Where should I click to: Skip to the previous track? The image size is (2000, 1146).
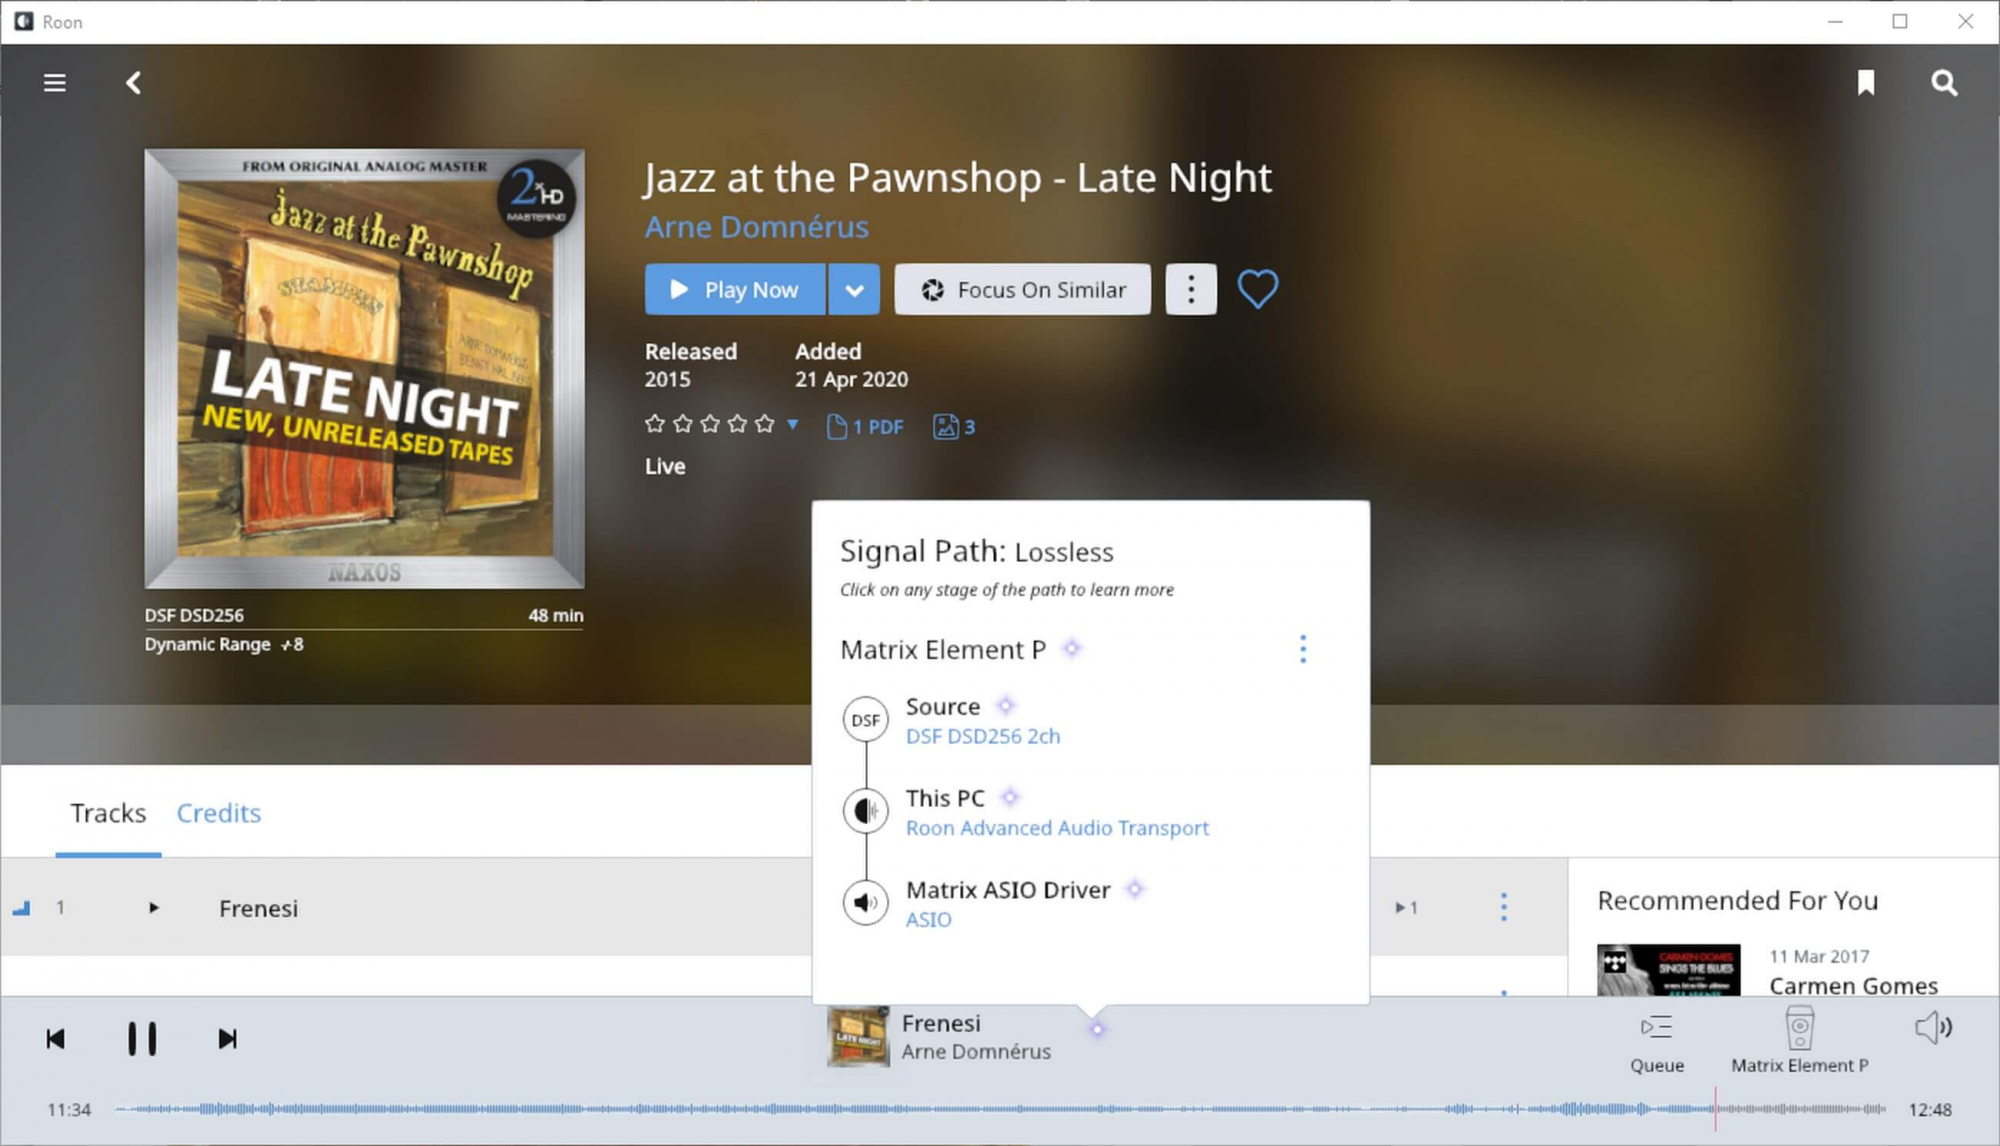pyautogui.click(x=56, y=1039)
